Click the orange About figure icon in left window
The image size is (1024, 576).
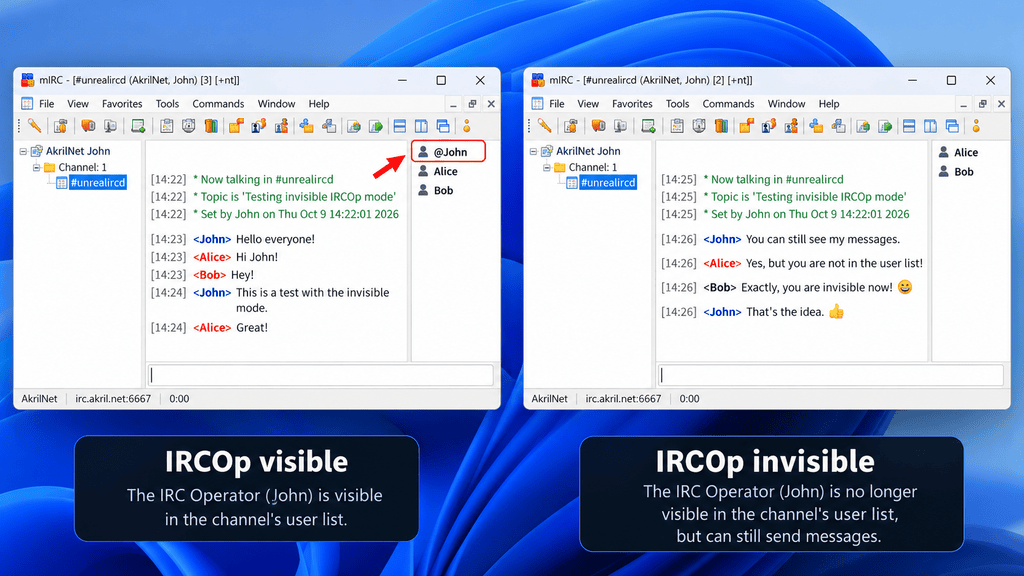[467, 126]
